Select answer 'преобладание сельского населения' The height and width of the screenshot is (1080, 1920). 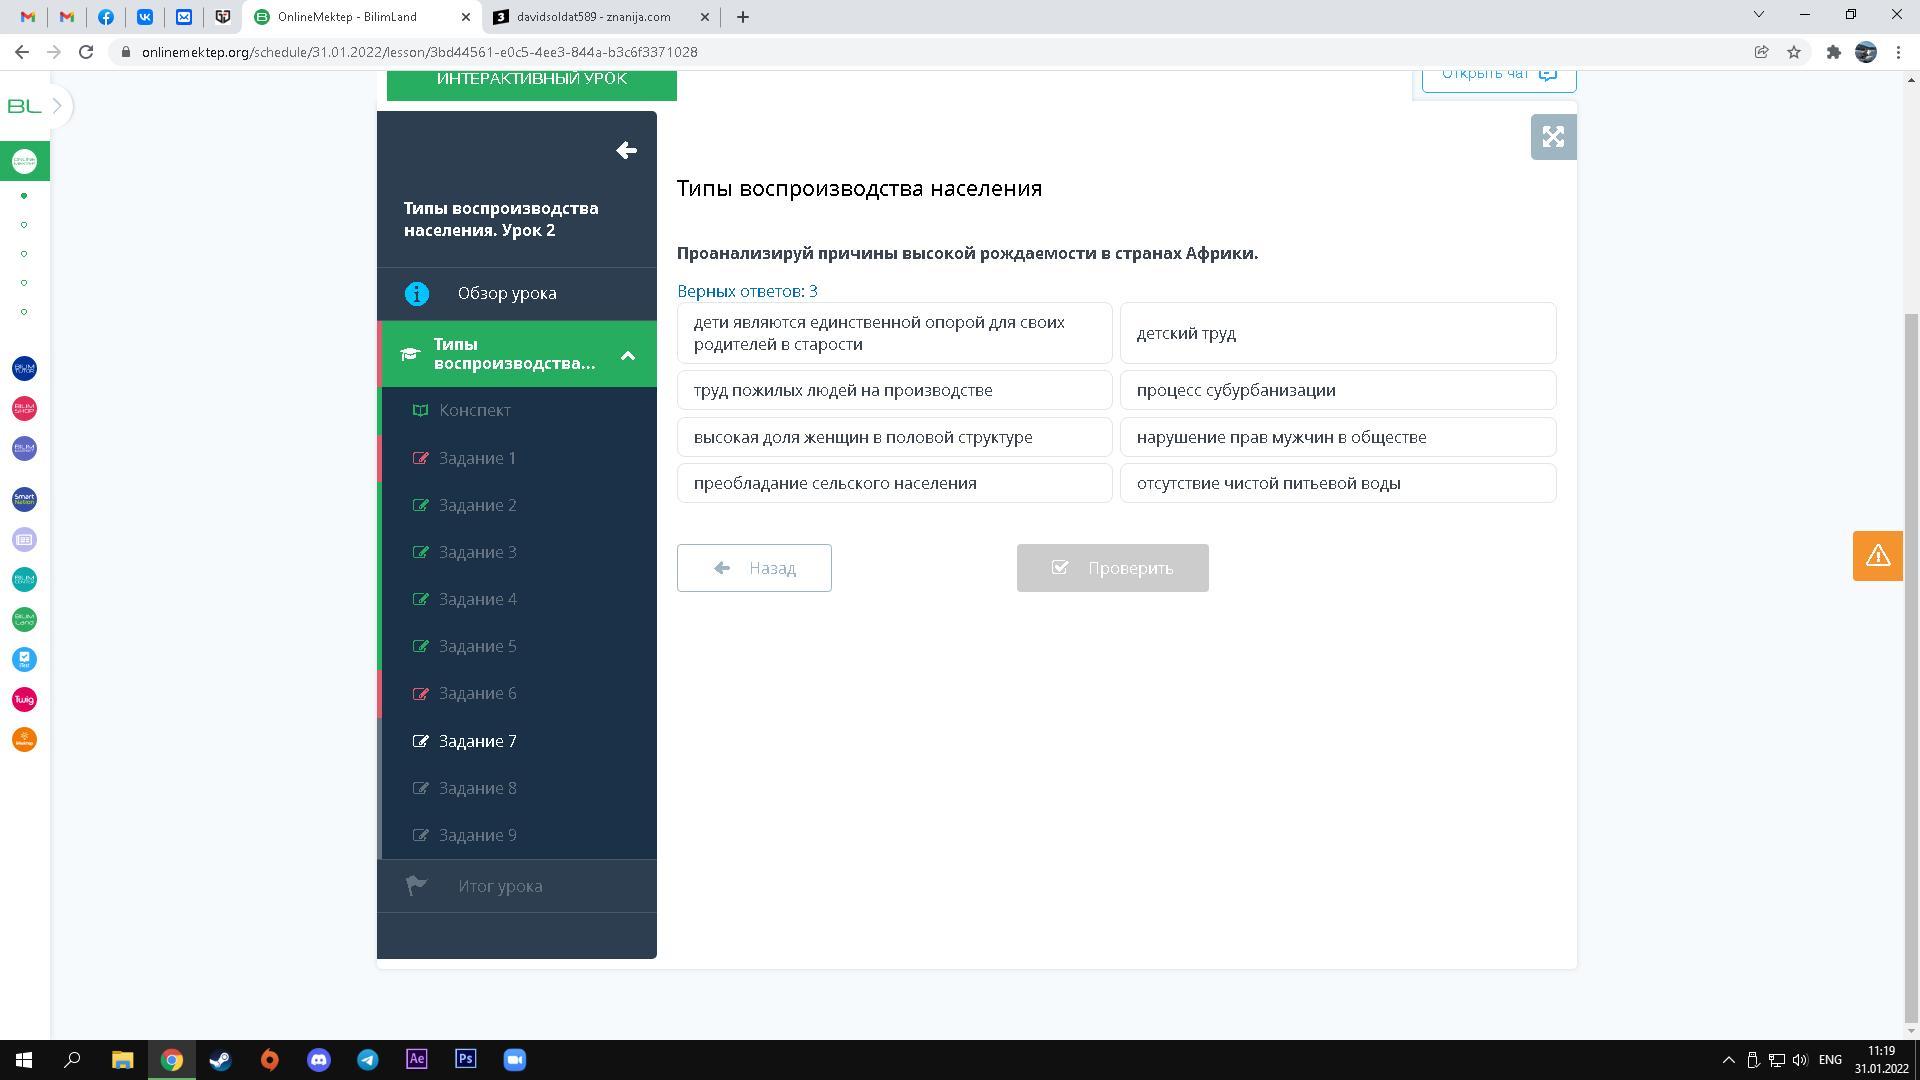coord(894,483)
